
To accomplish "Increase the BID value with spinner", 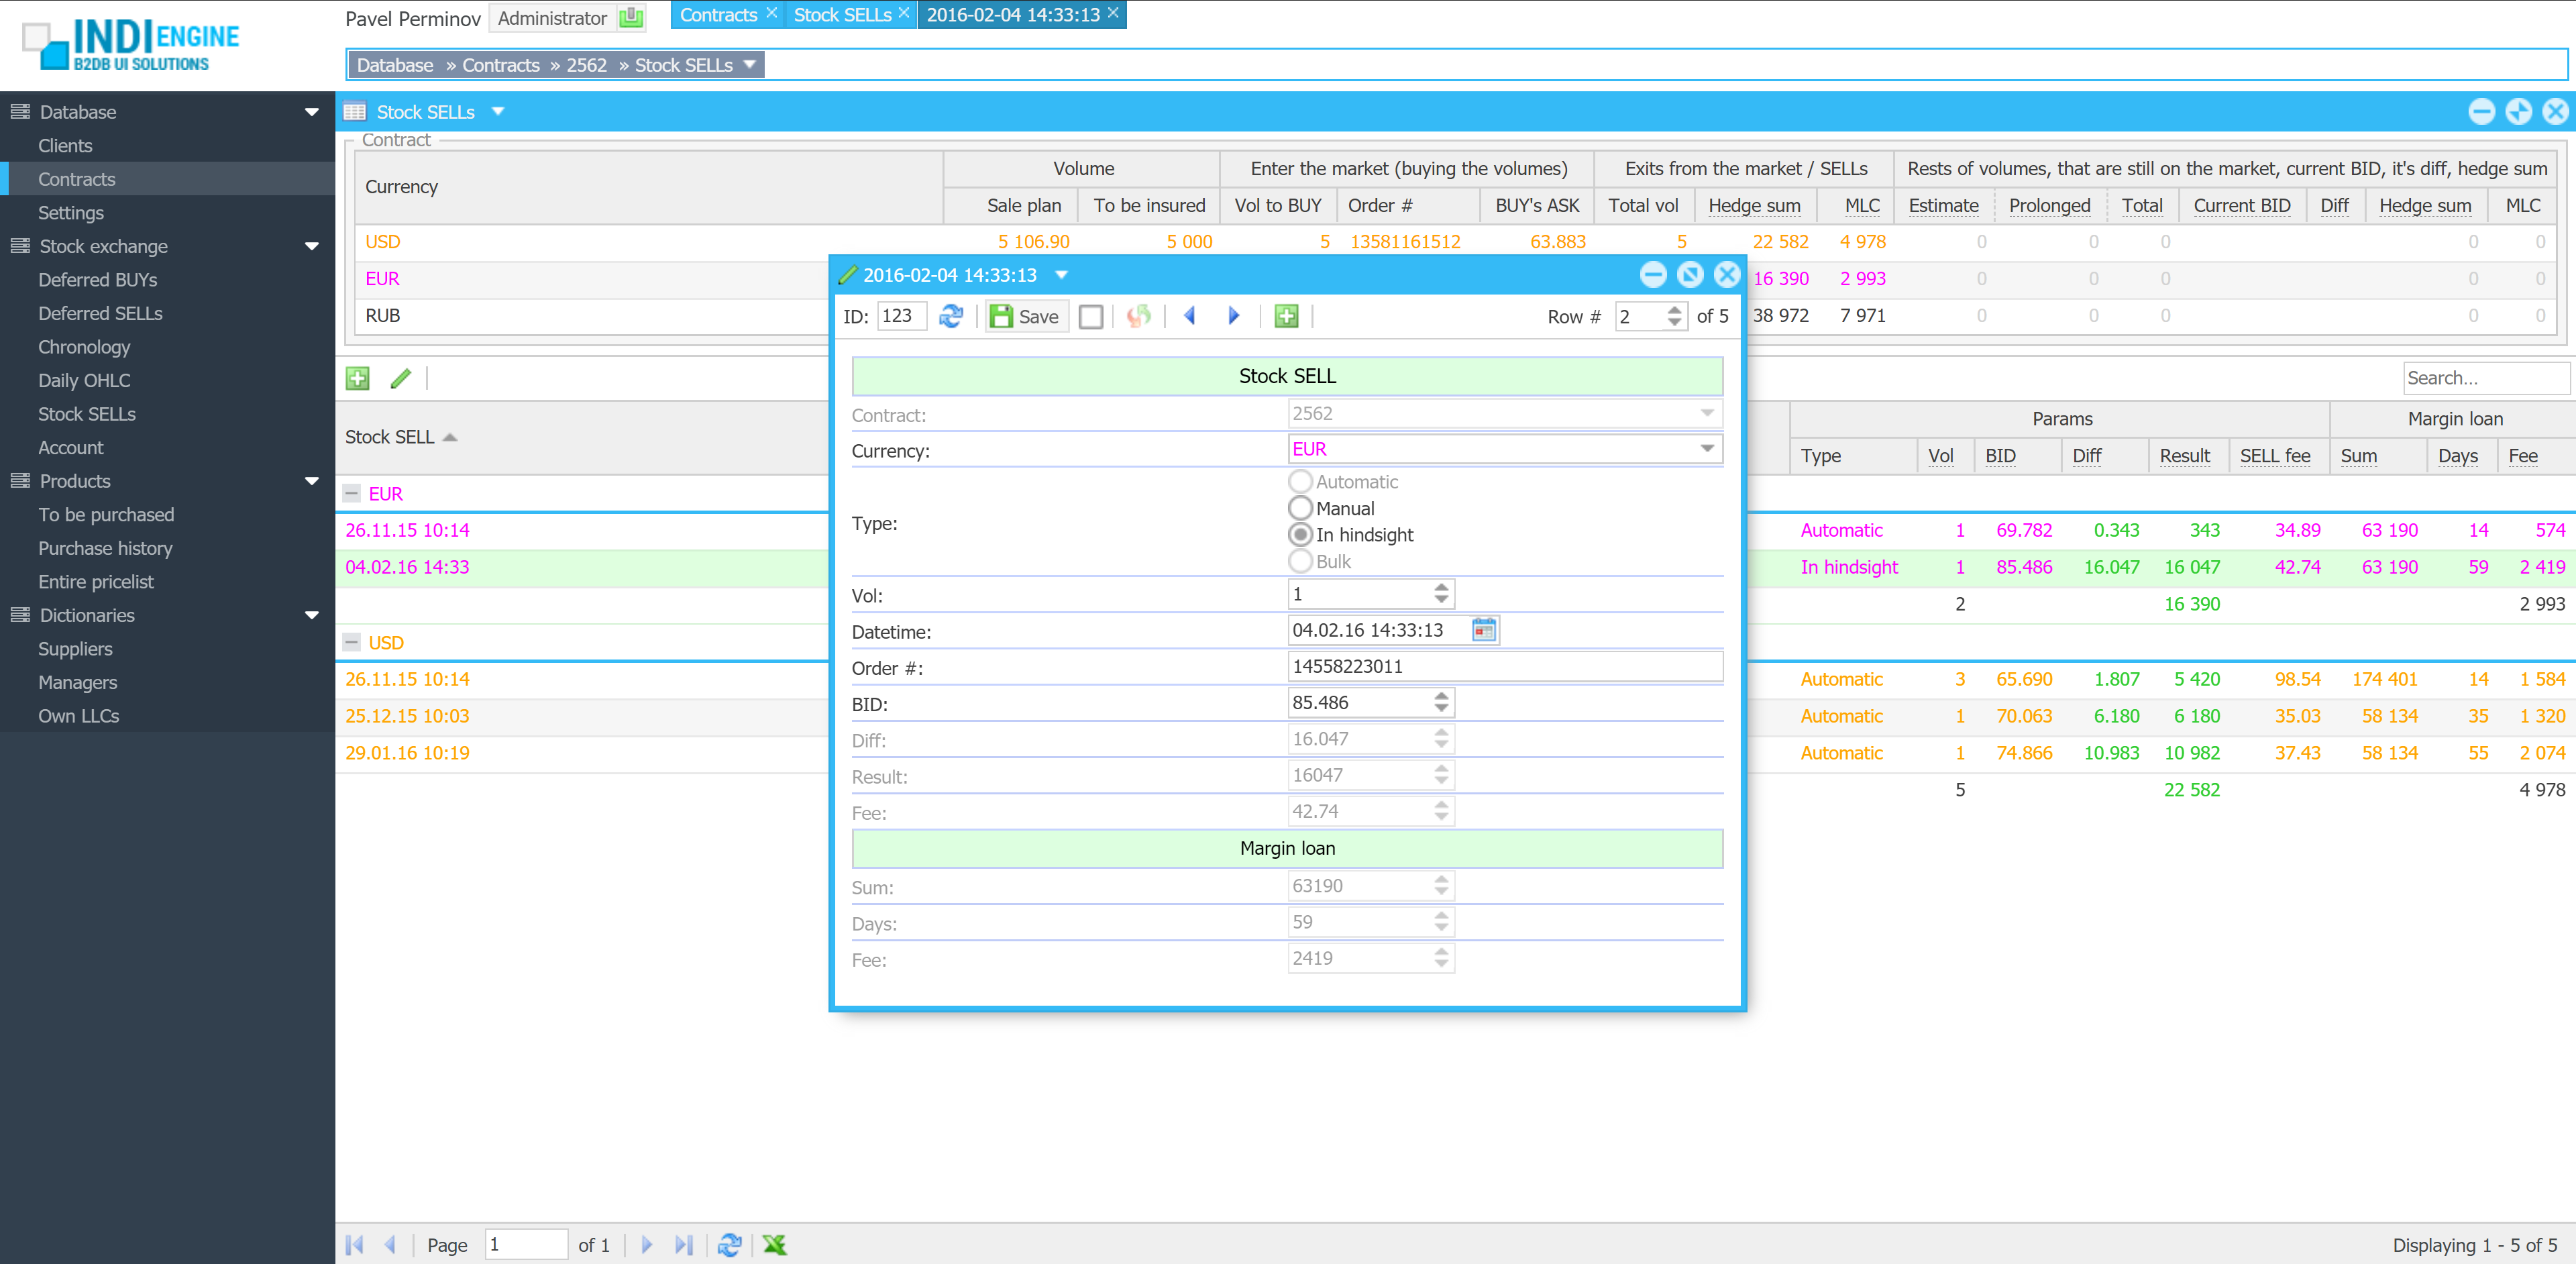I will (1441, 697).
